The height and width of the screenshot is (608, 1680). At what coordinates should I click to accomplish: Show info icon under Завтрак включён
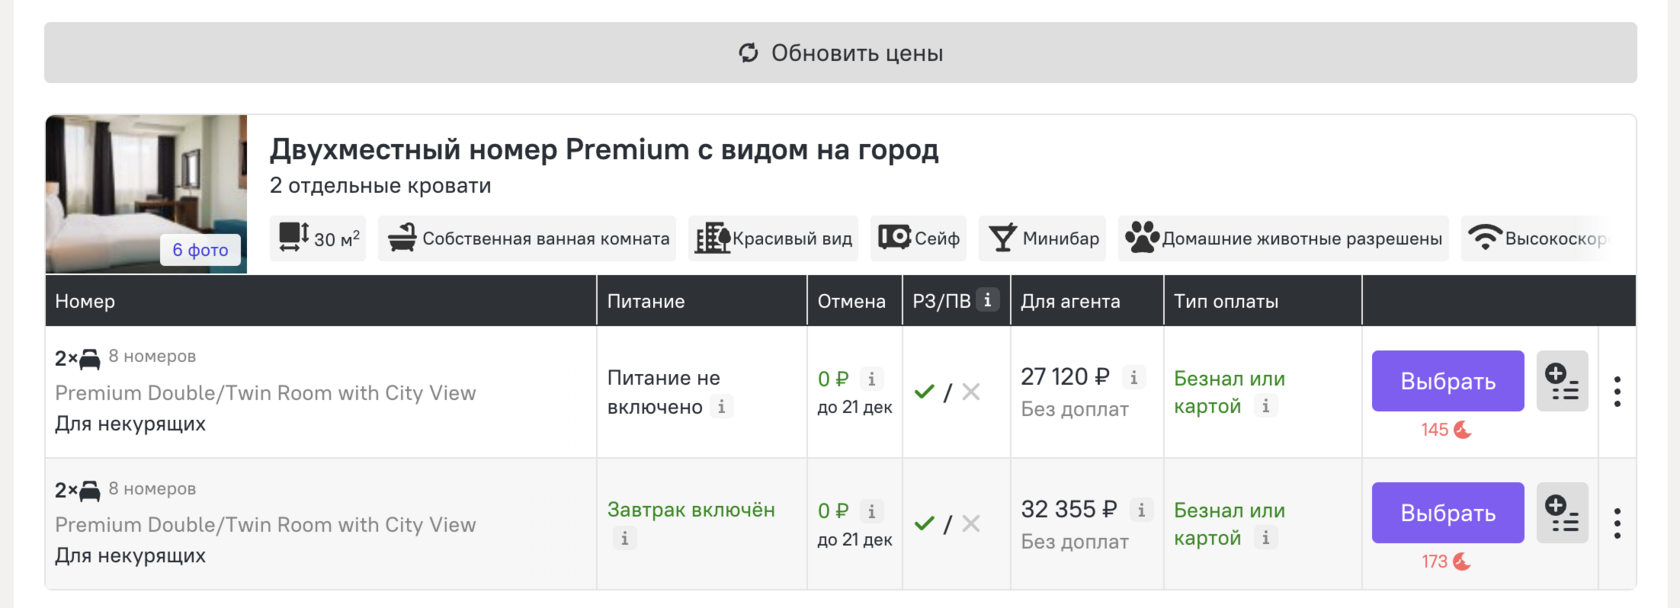coord(624,538)
